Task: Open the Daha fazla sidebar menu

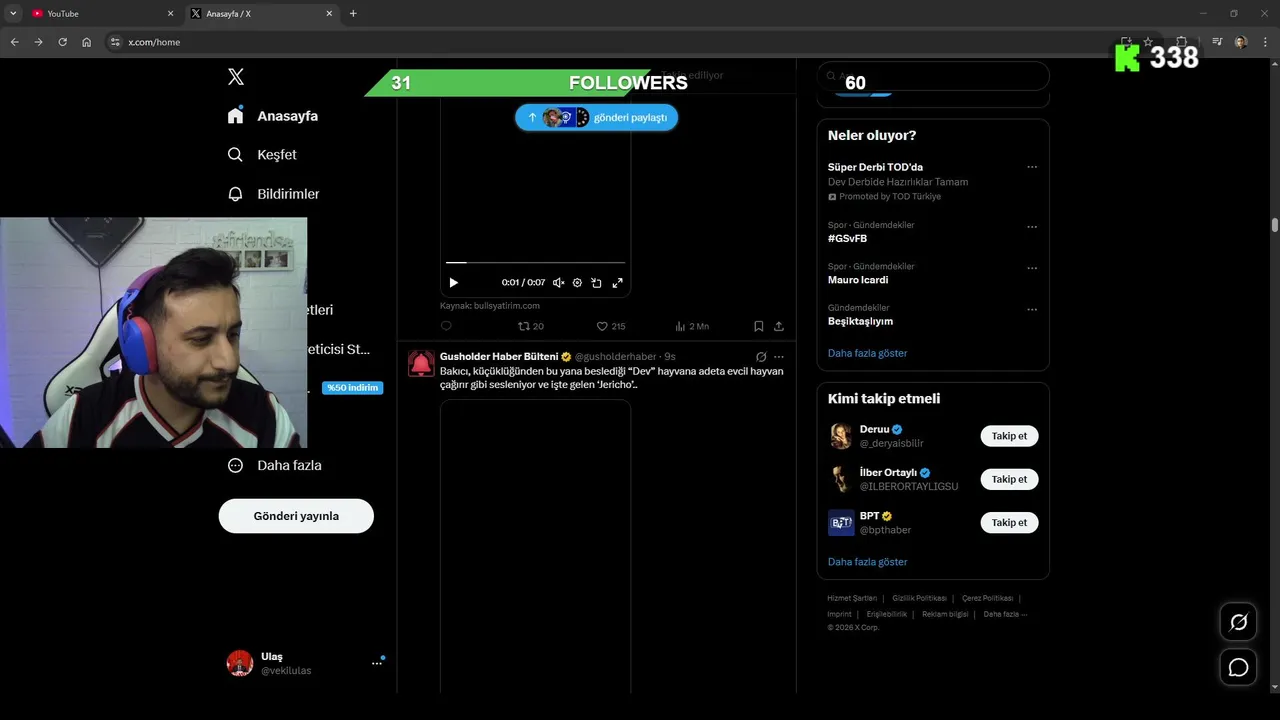Action: coord(274,465)
